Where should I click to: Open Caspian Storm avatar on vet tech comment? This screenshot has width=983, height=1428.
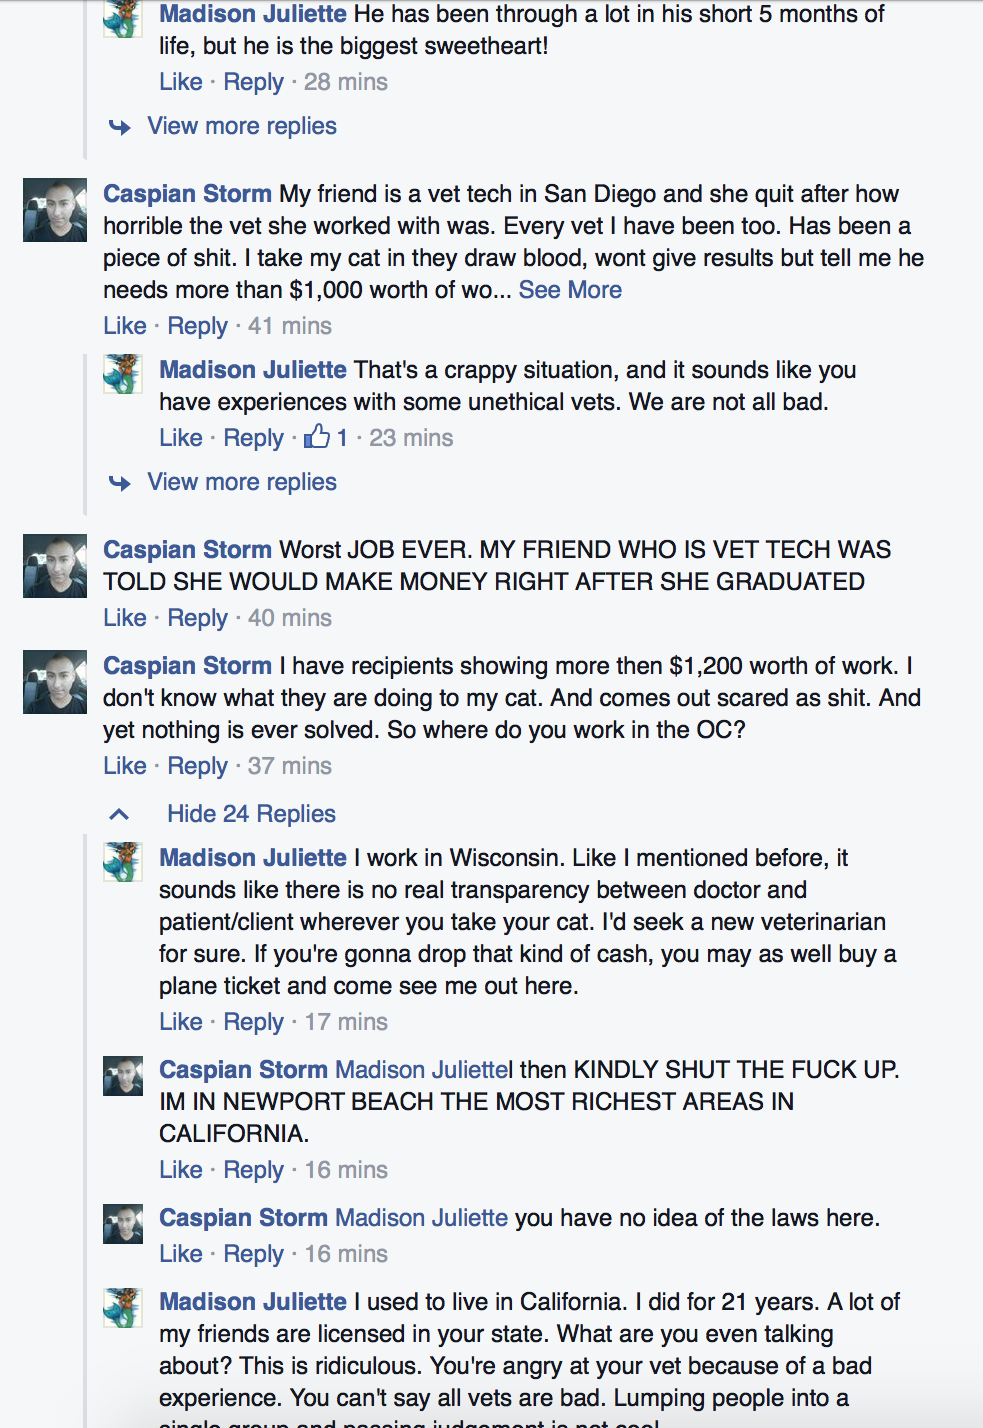[55, 210]
